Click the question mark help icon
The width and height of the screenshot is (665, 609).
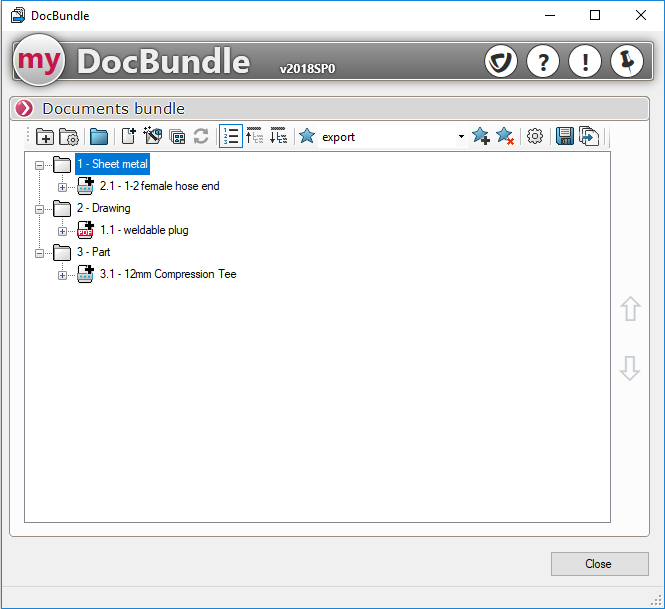pos(543,62)
